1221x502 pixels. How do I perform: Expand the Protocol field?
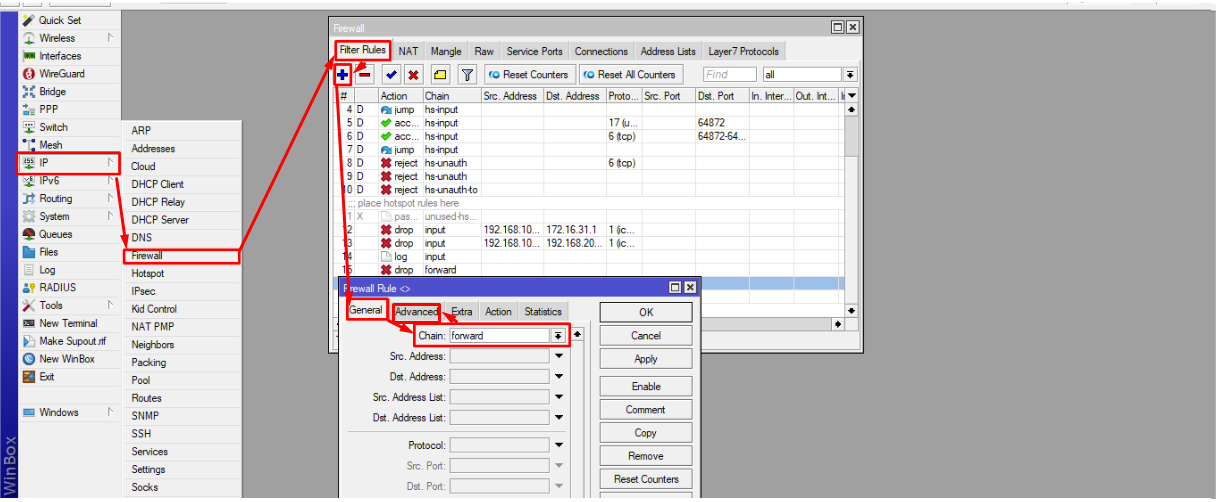point(559,445)
